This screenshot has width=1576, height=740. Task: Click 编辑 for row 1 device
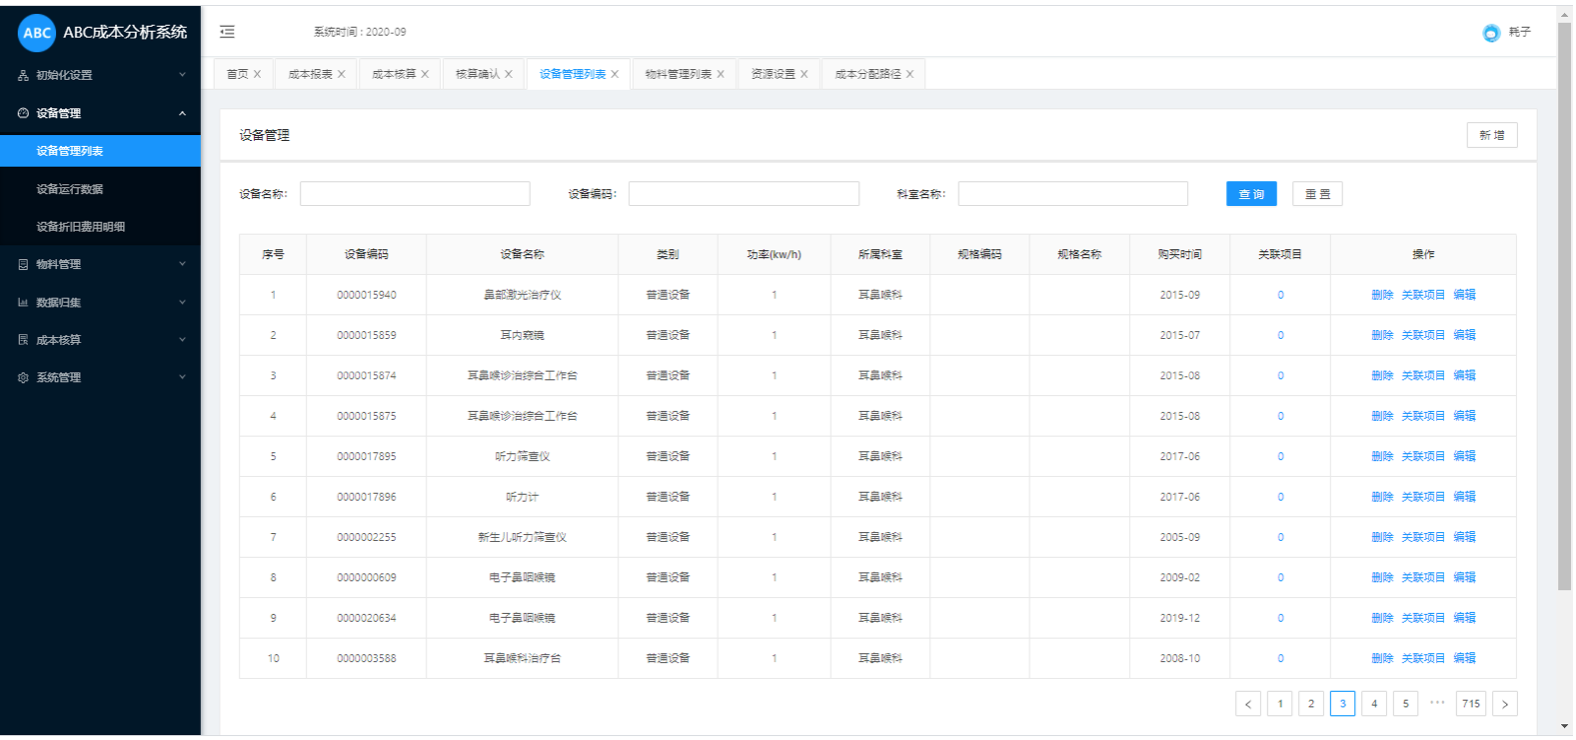(1464, 295)
